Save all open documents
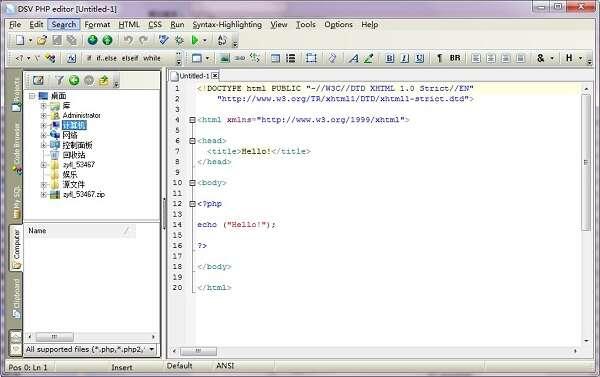The width and height of the screenshot is (600, 377). click(72, 40)
